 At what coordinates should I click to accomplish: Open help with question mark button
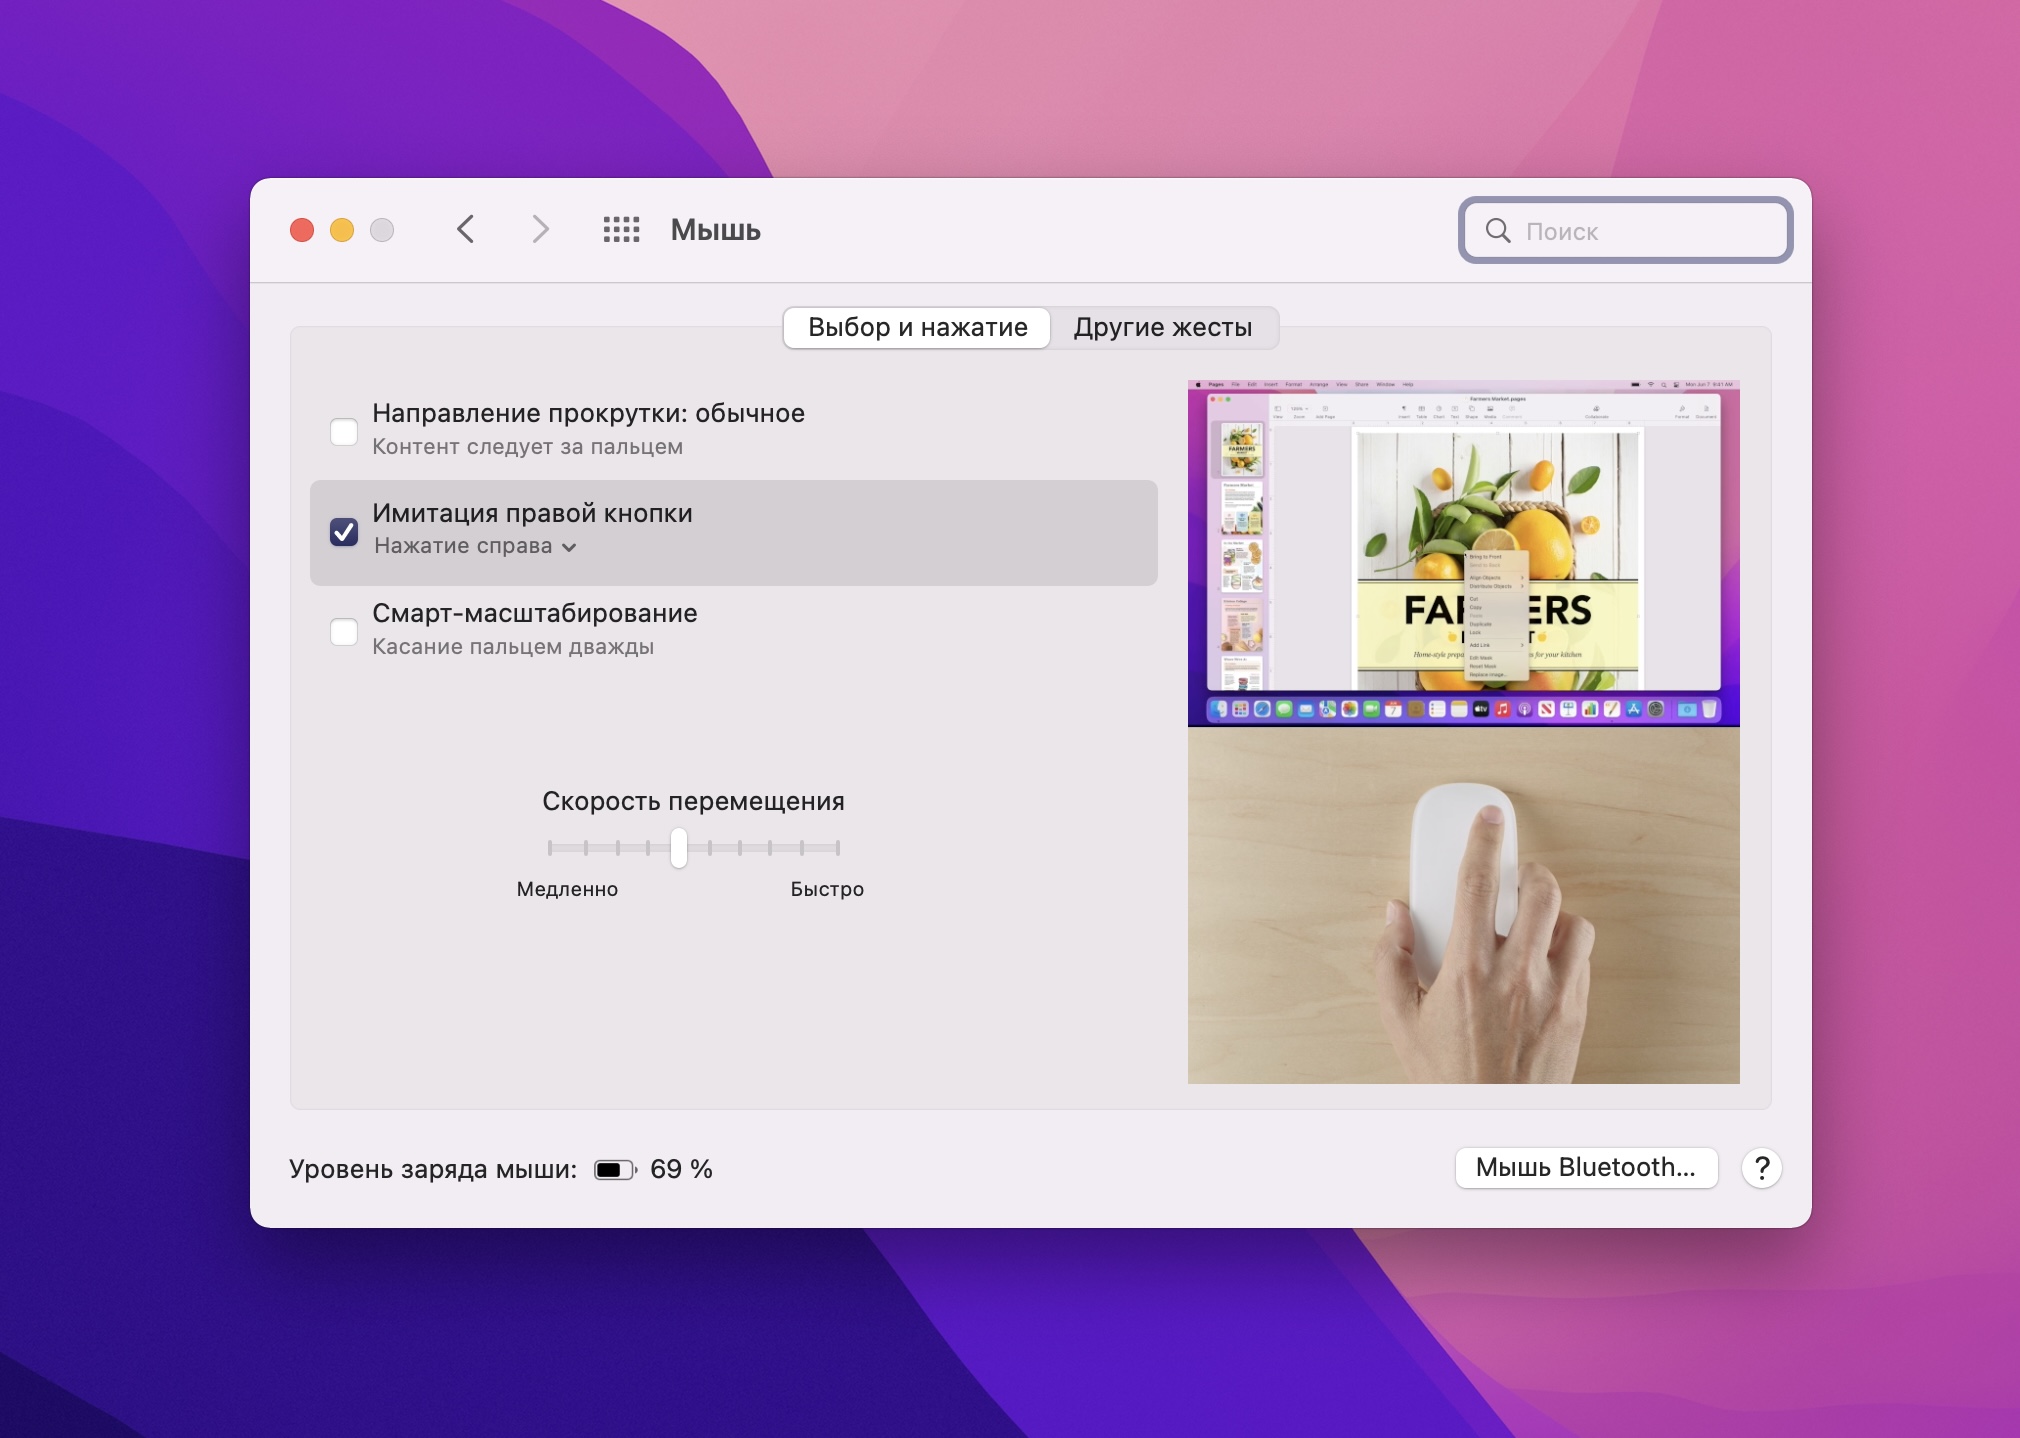tap(1761, 1167)
